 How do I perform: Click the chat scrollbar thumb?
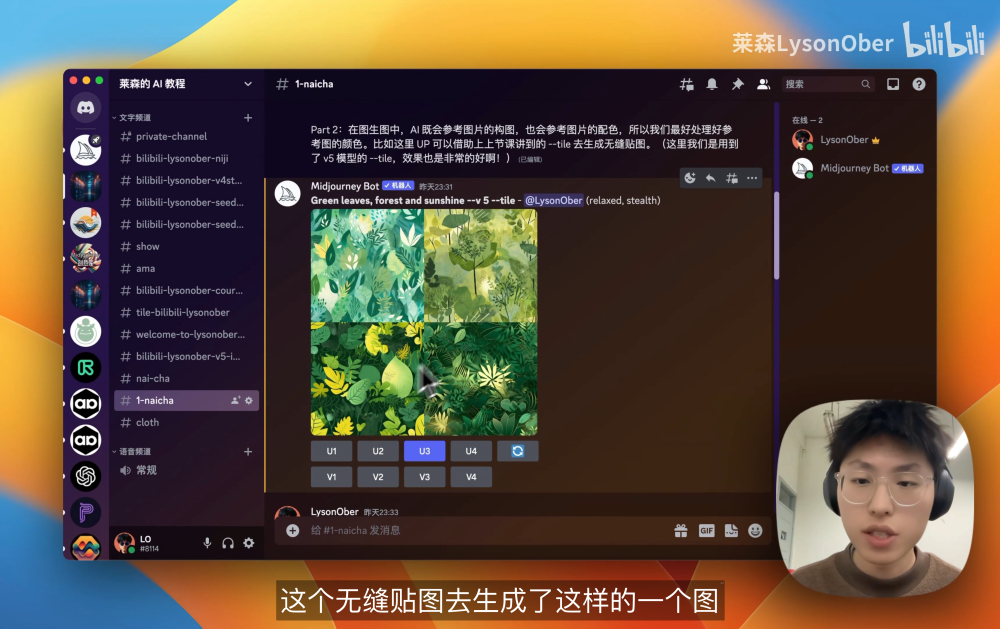point(776,235)
